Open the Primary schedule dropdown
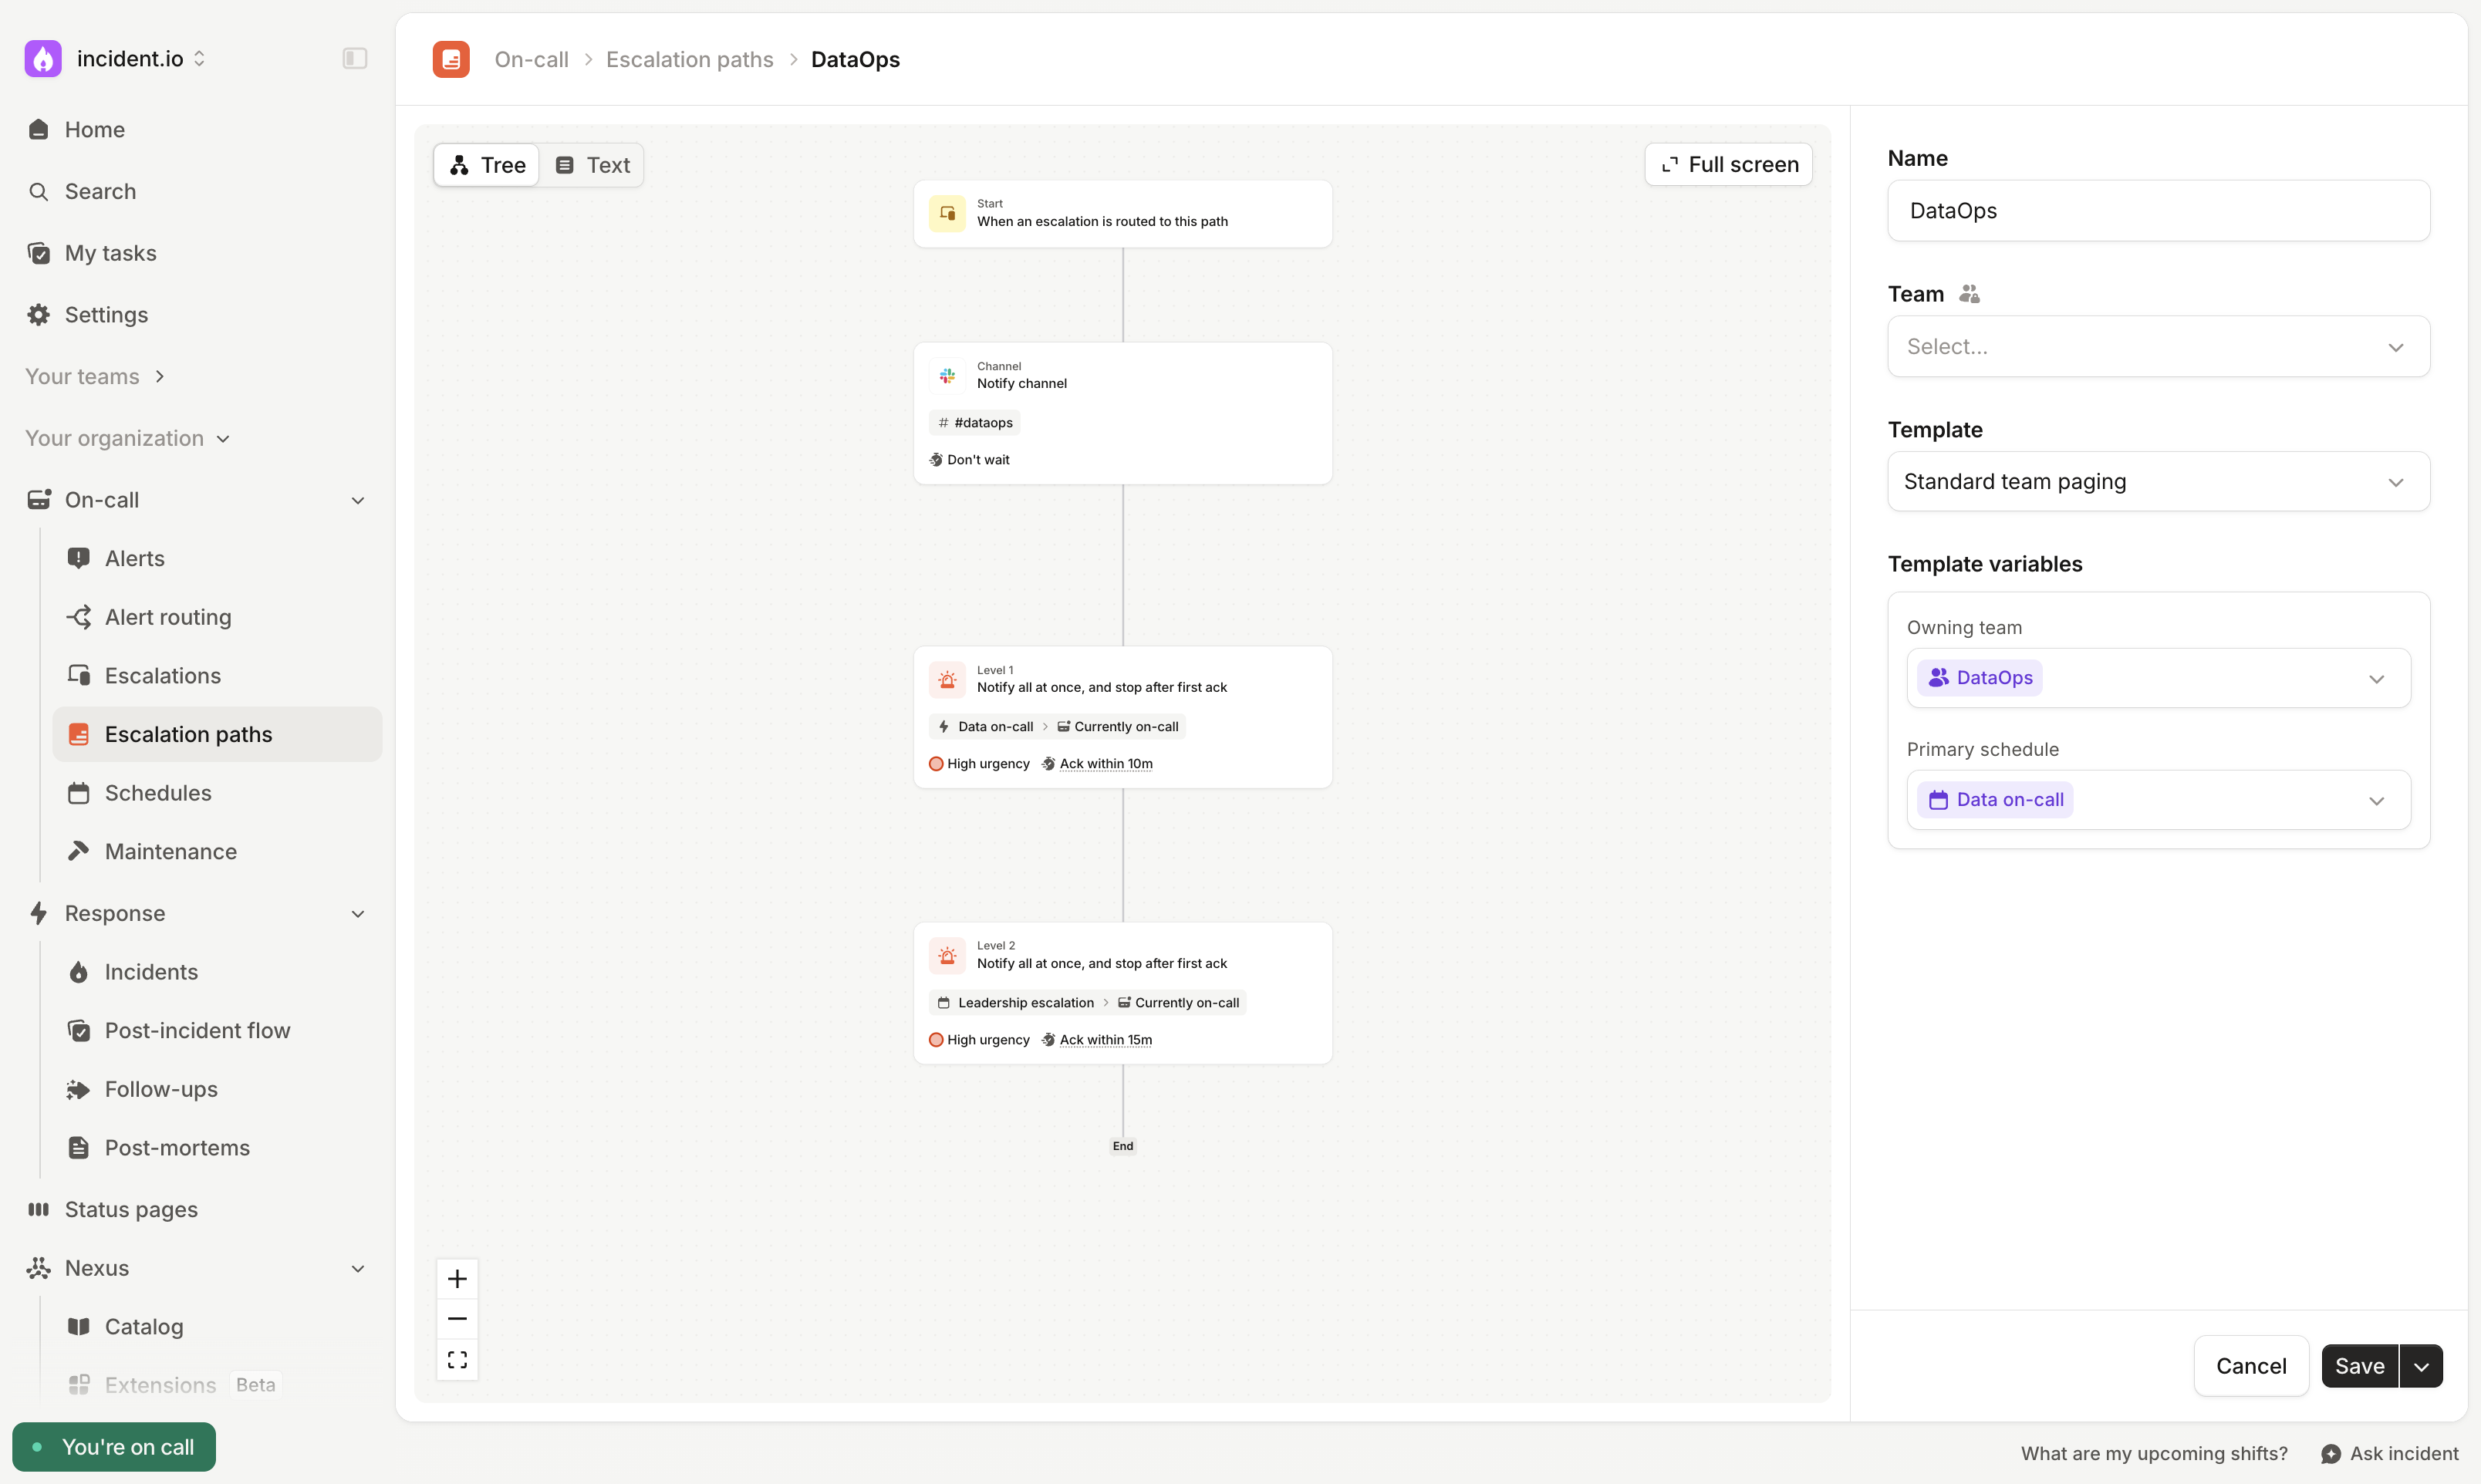The image size is (2481, 1484). 2158,800
